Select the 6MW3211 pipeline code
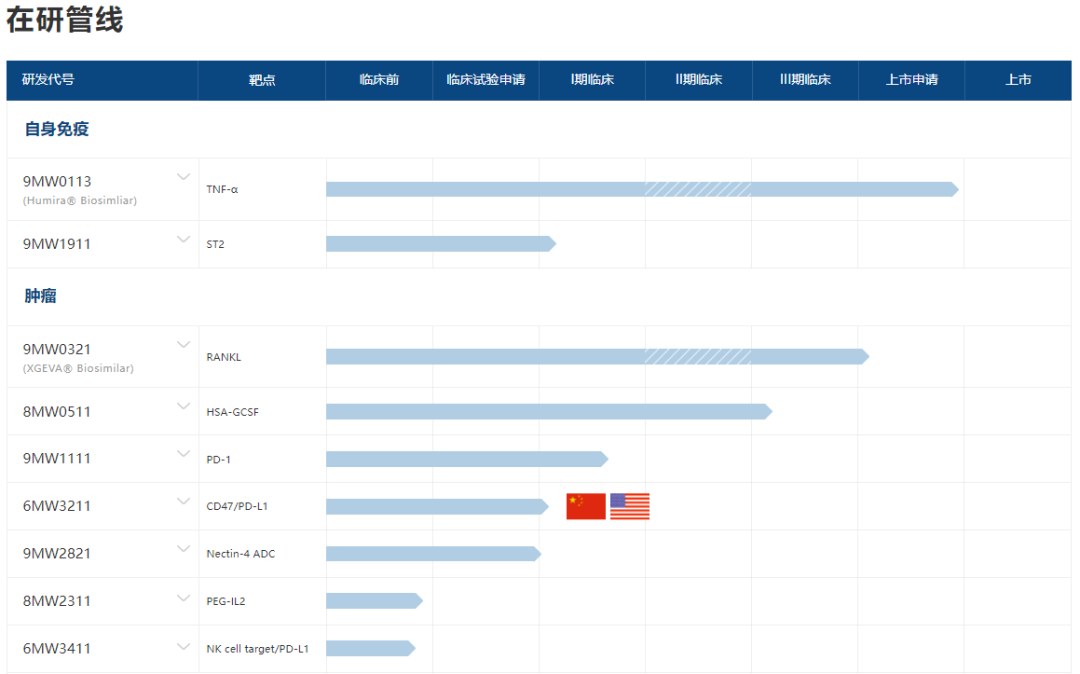Viewport: 1080px width, 674px height. pos(57,507)
